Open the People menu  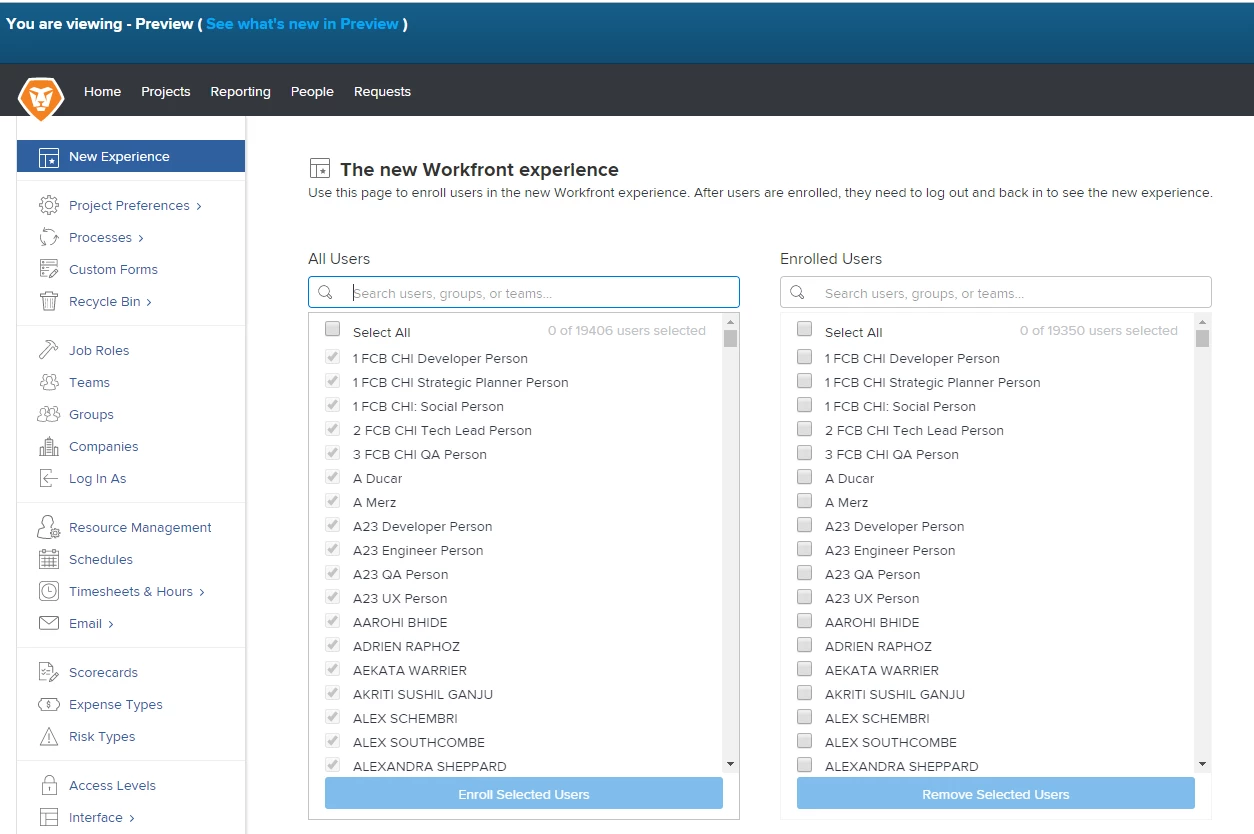tap(312, 91)
